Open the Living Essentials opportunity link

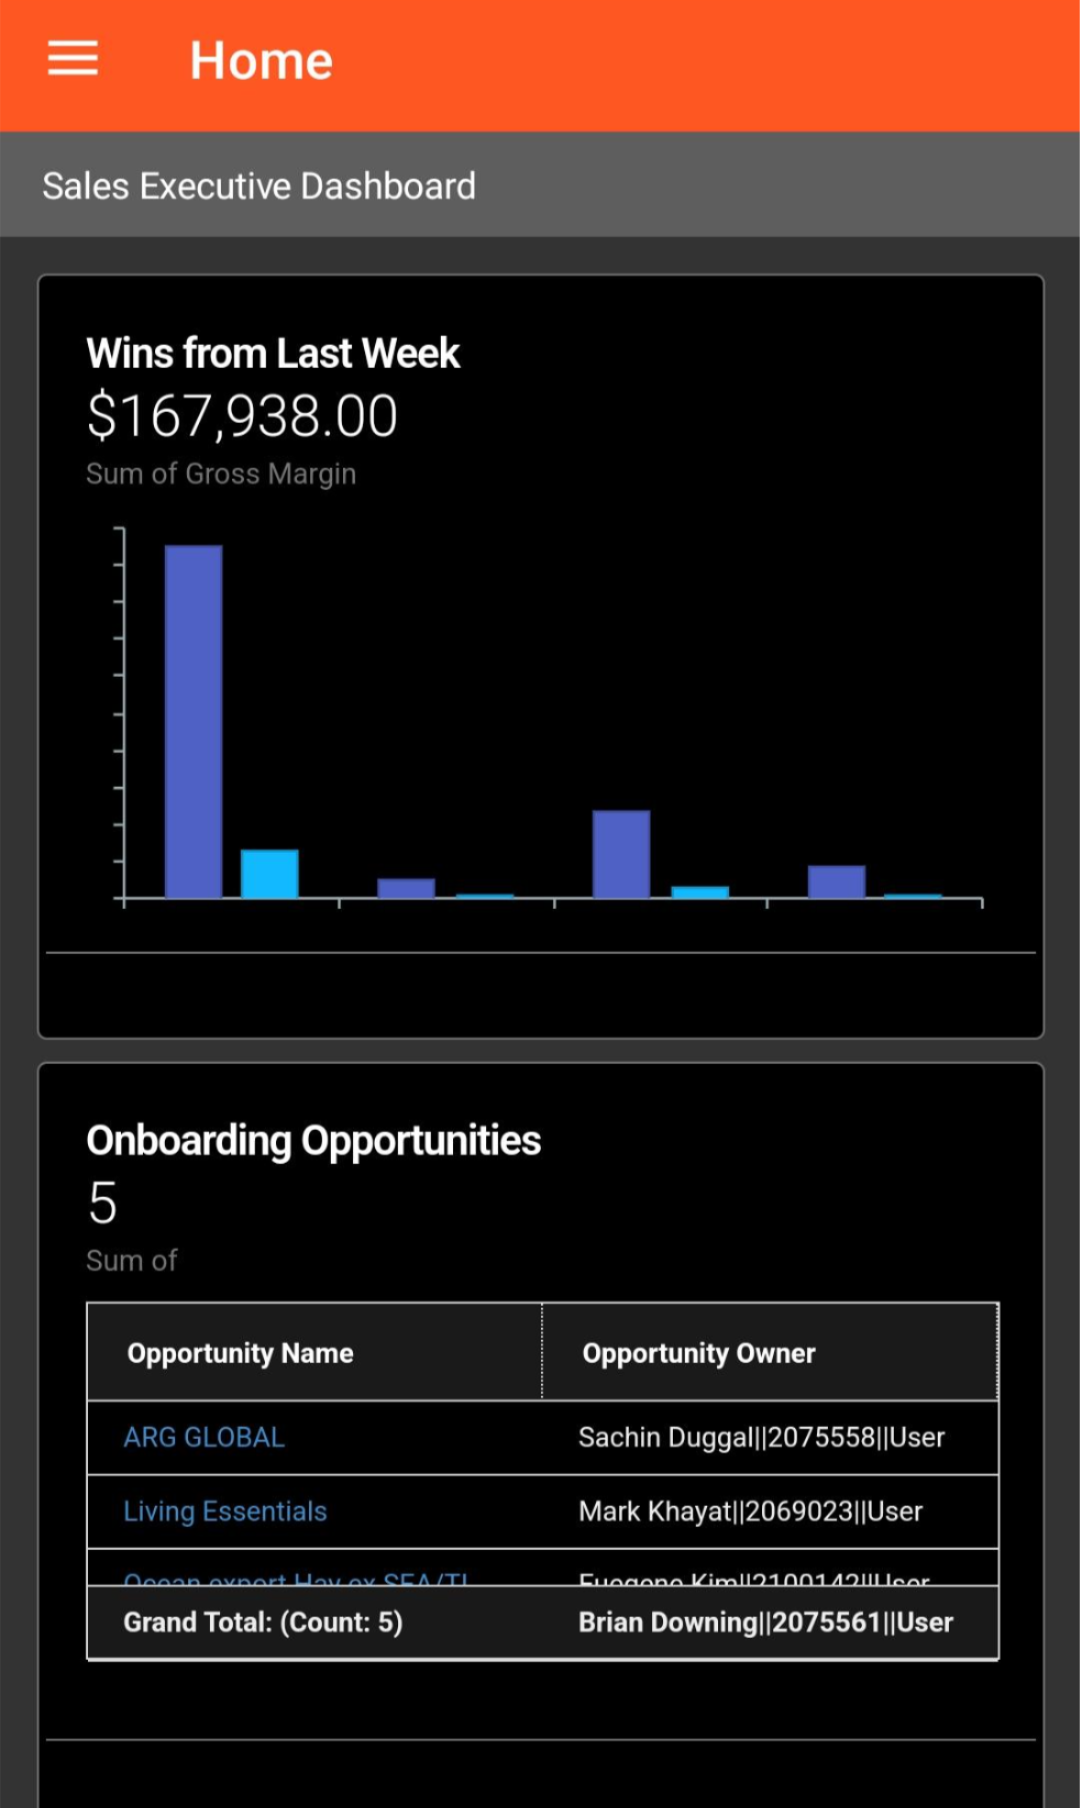tap(225, 1511)
